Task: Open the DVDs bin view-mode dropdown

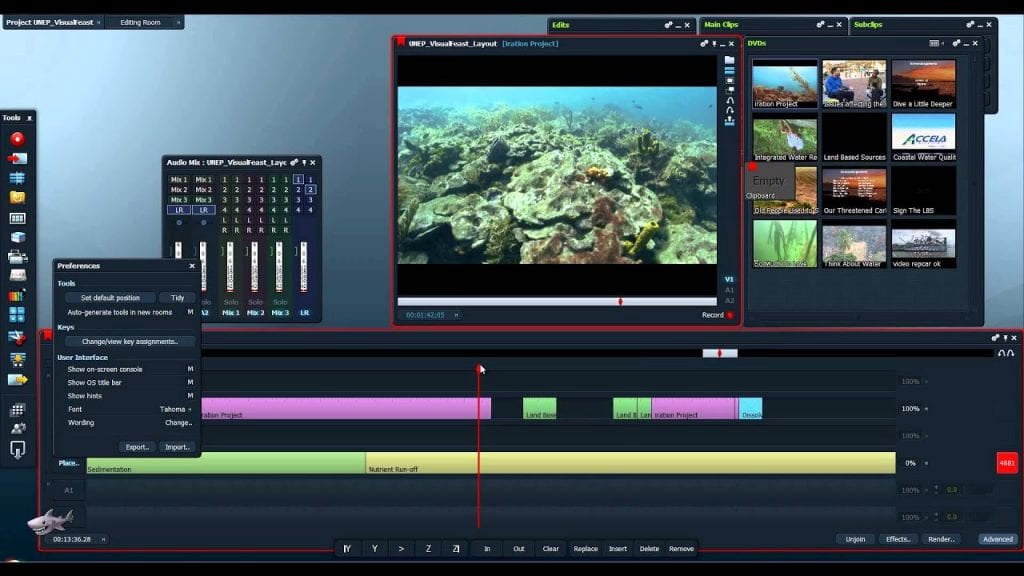Action: pos(935,43)
